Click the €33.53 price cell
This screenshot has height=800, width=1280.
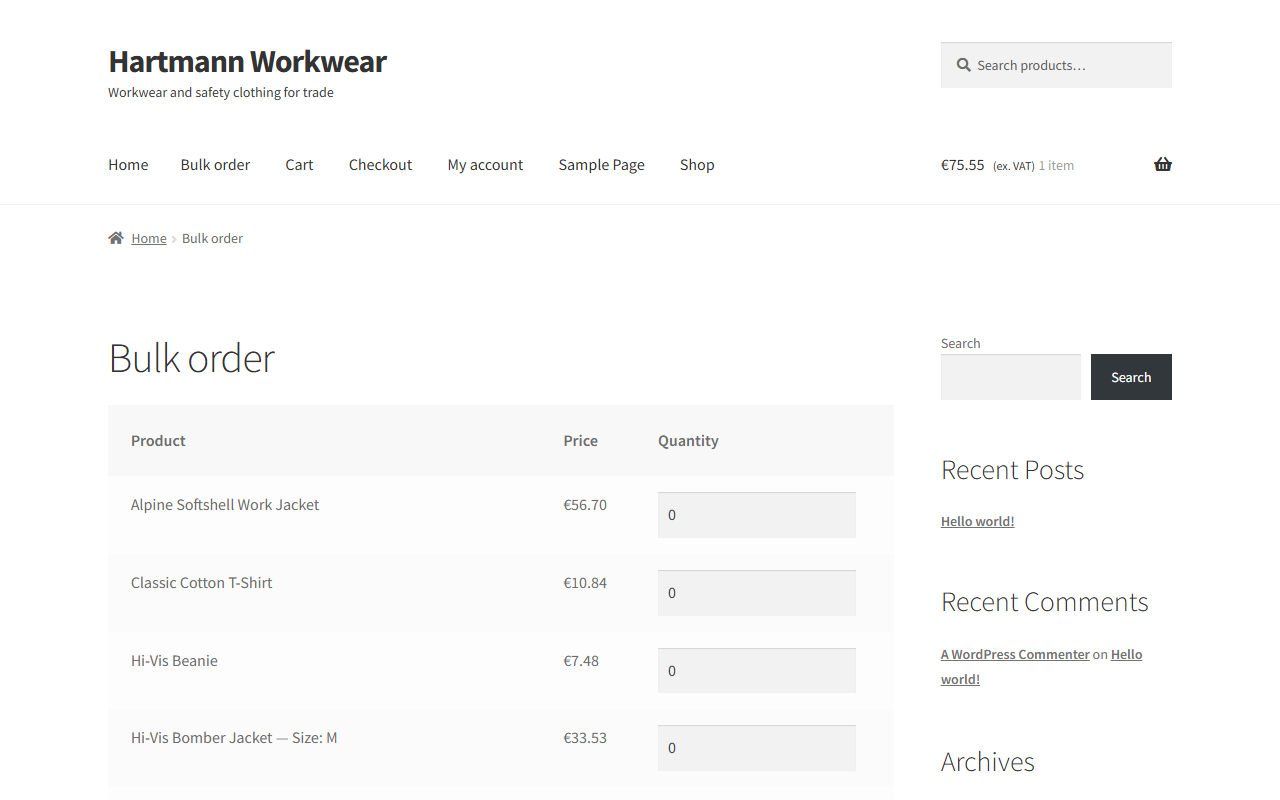[585, 738]
